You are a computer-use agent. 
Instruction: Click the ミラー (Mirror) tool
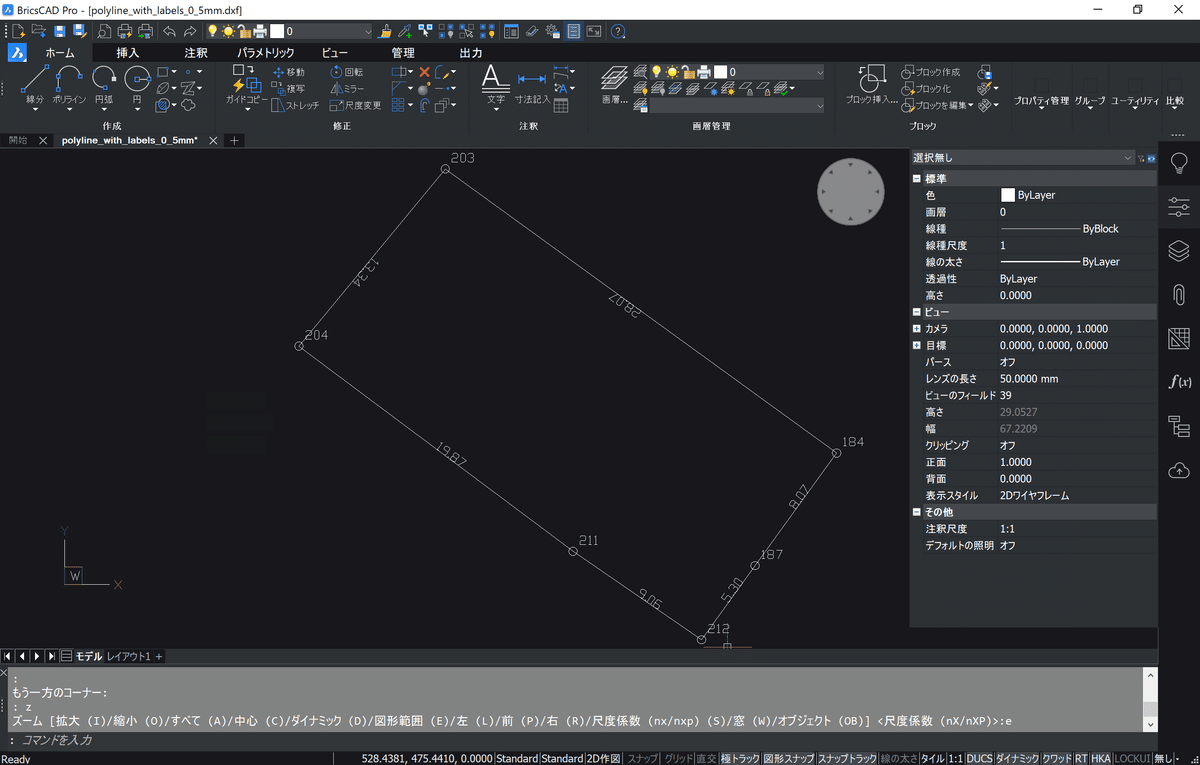346,88
